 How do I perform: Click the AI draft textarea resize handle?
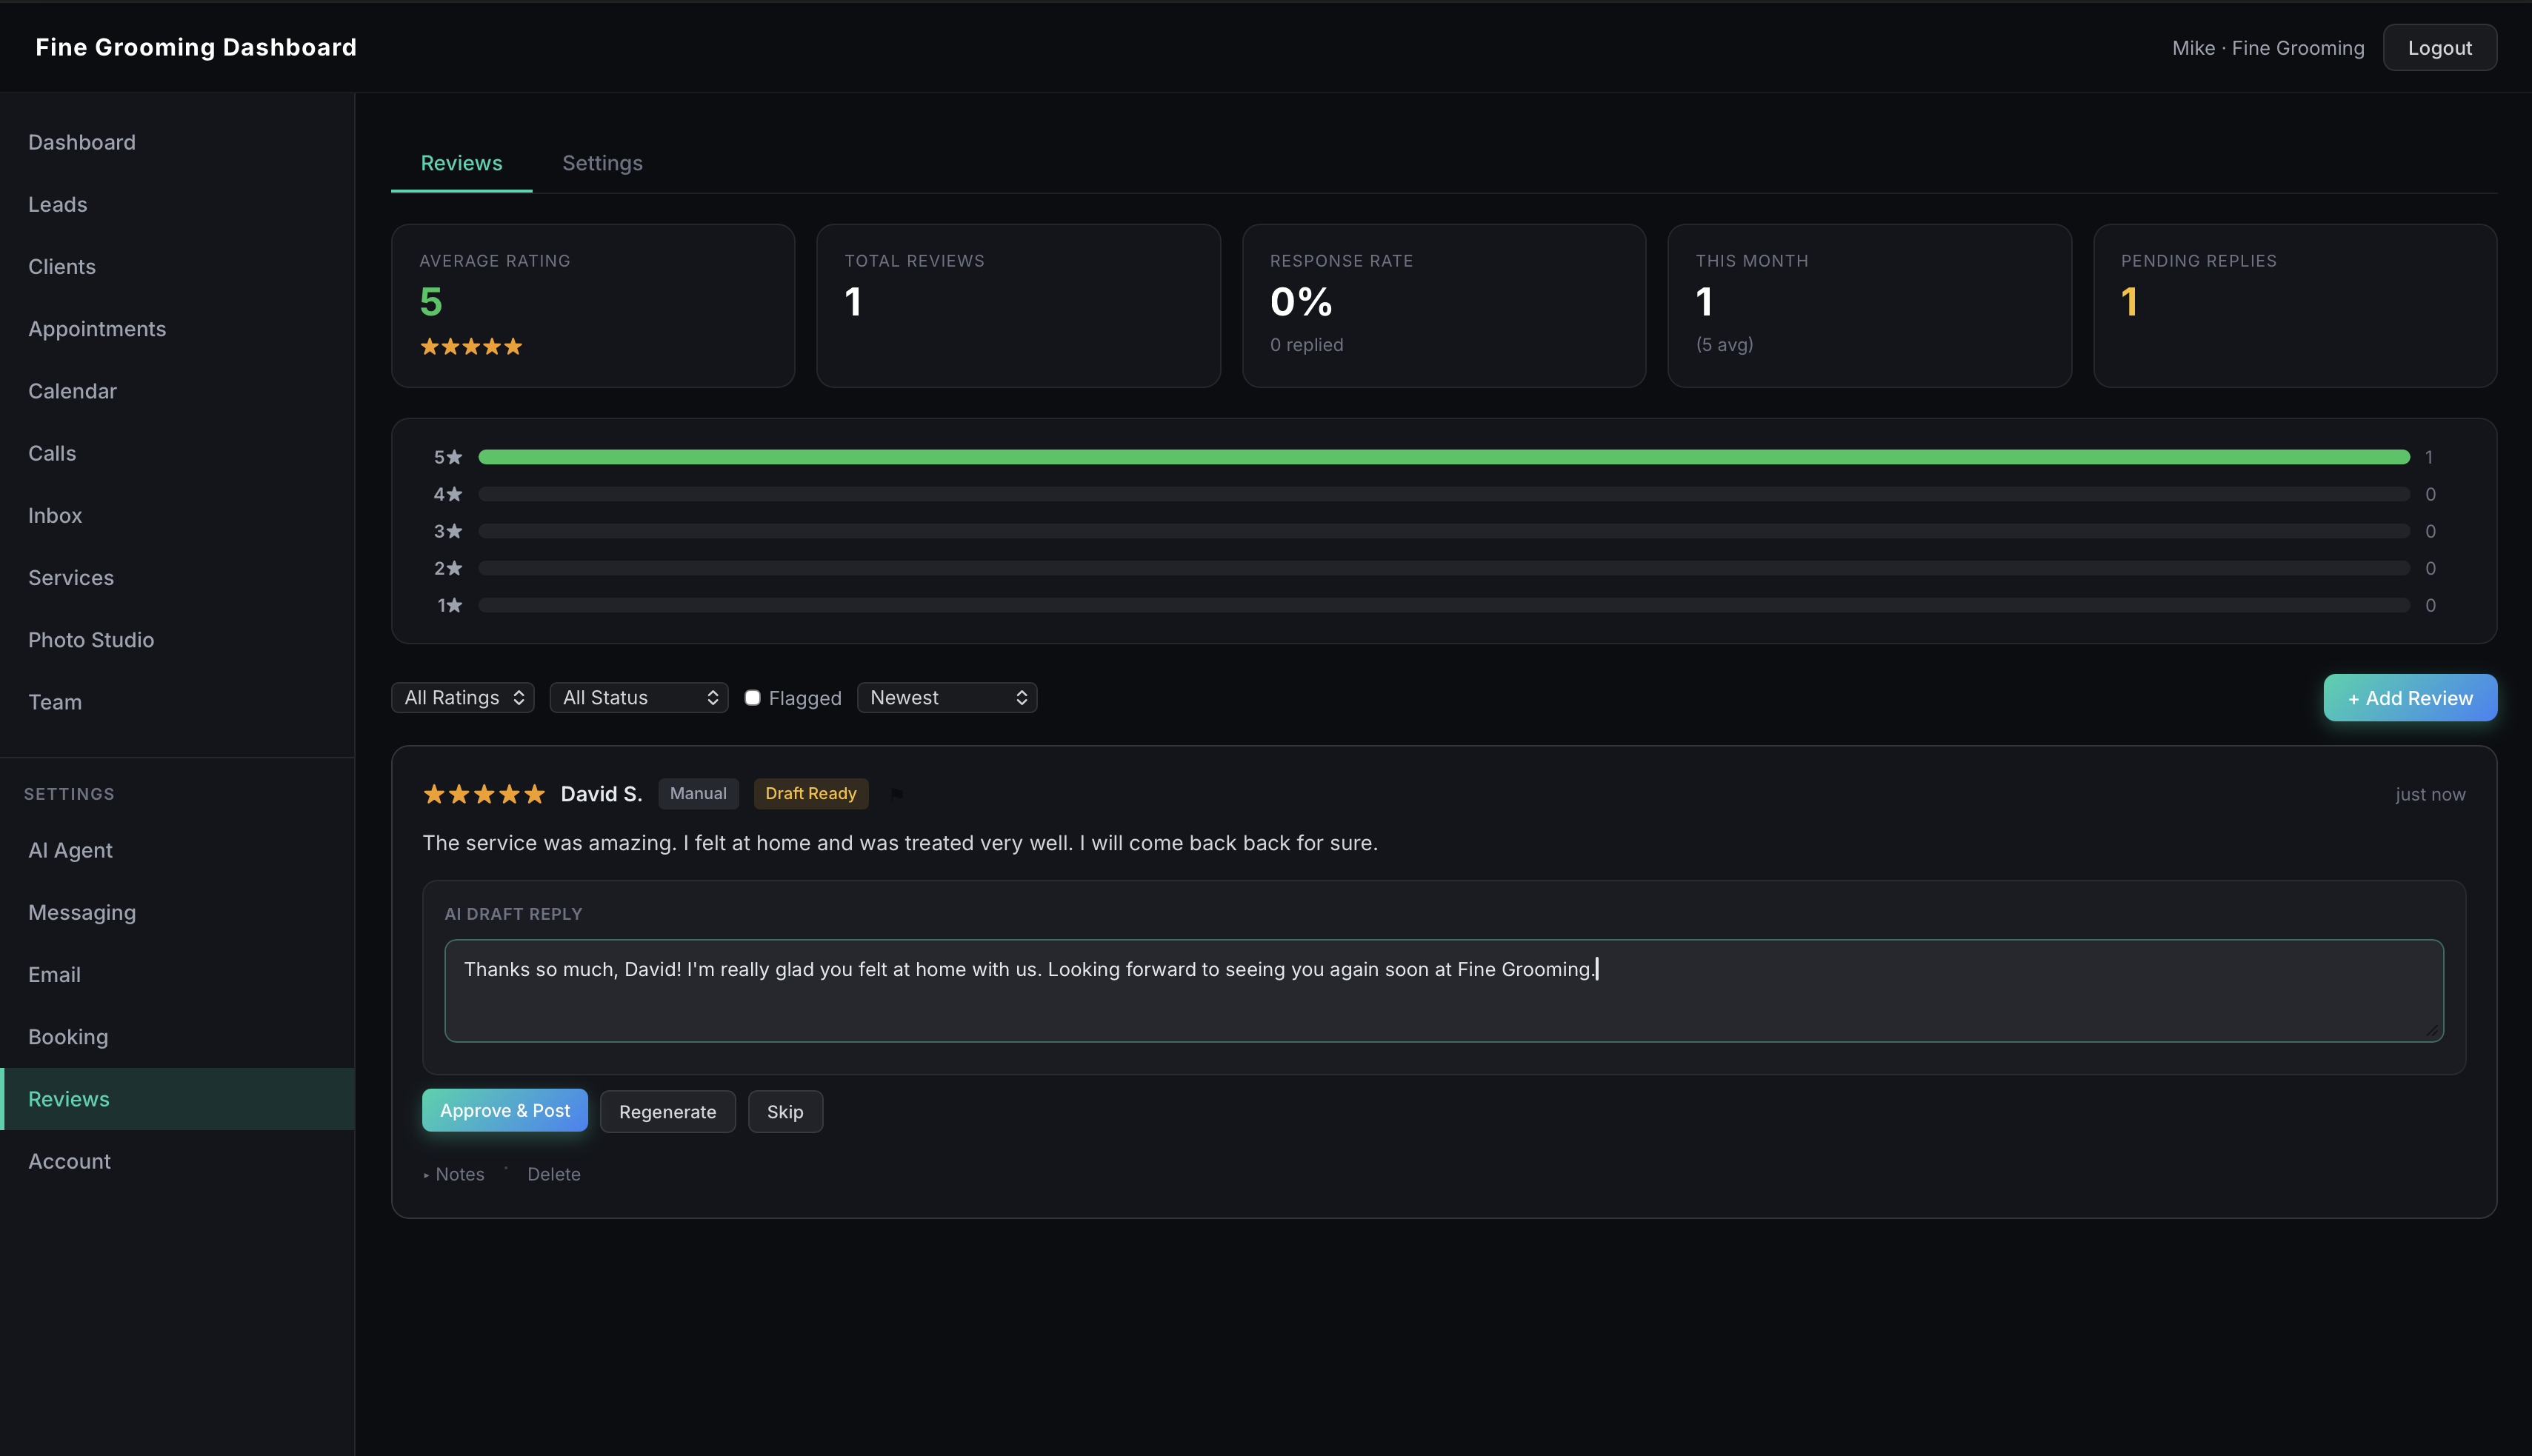[x=2433, y=1031]
